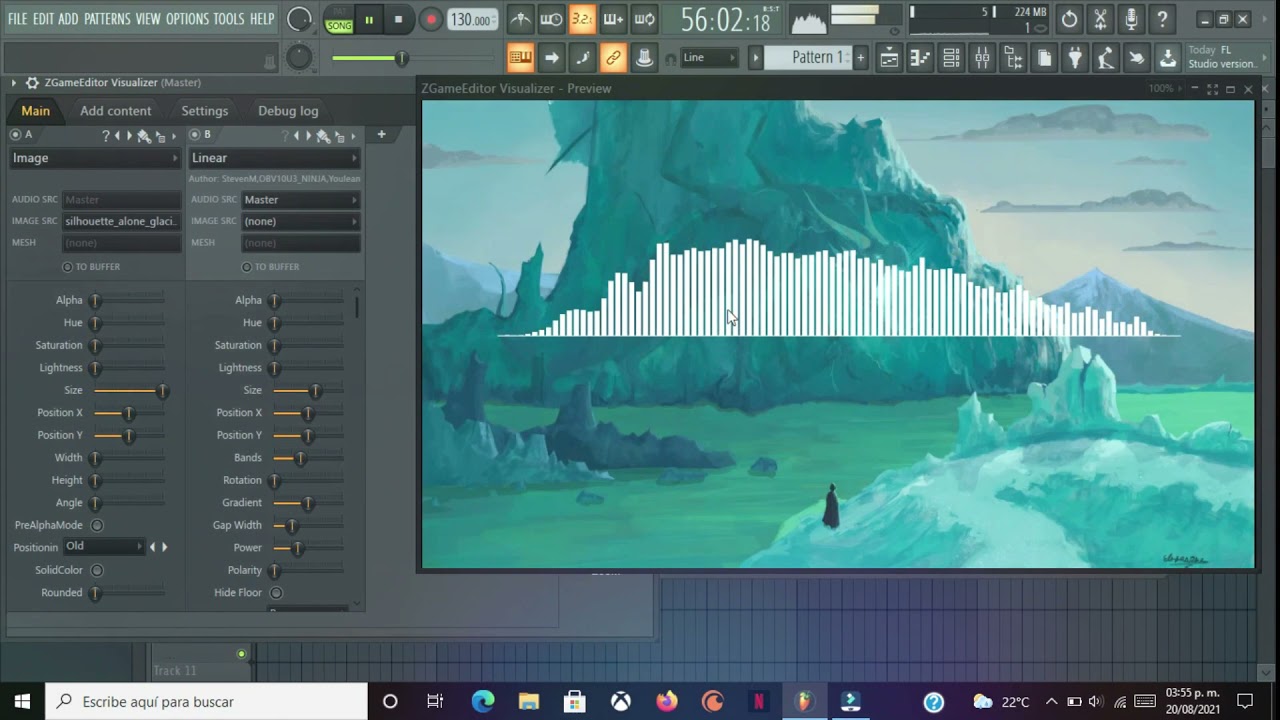Open the browser view icon
Screen dimensions: 1280x720
[1013, 58]
